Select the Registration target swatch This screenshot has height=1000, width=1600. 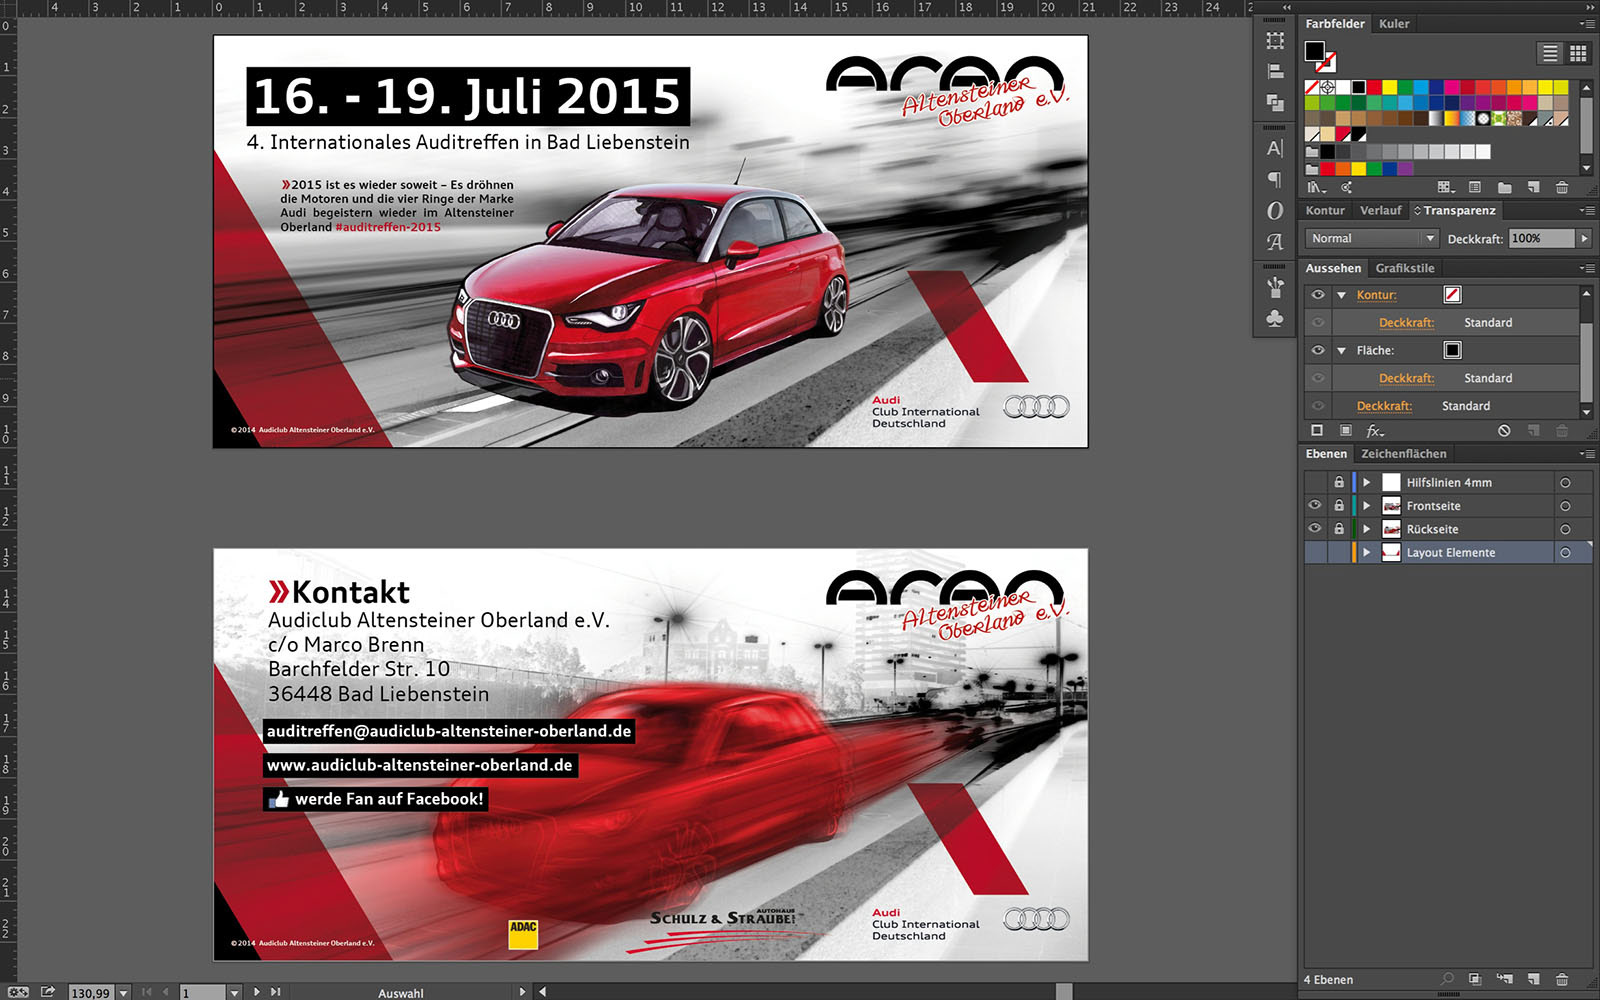1327,88
